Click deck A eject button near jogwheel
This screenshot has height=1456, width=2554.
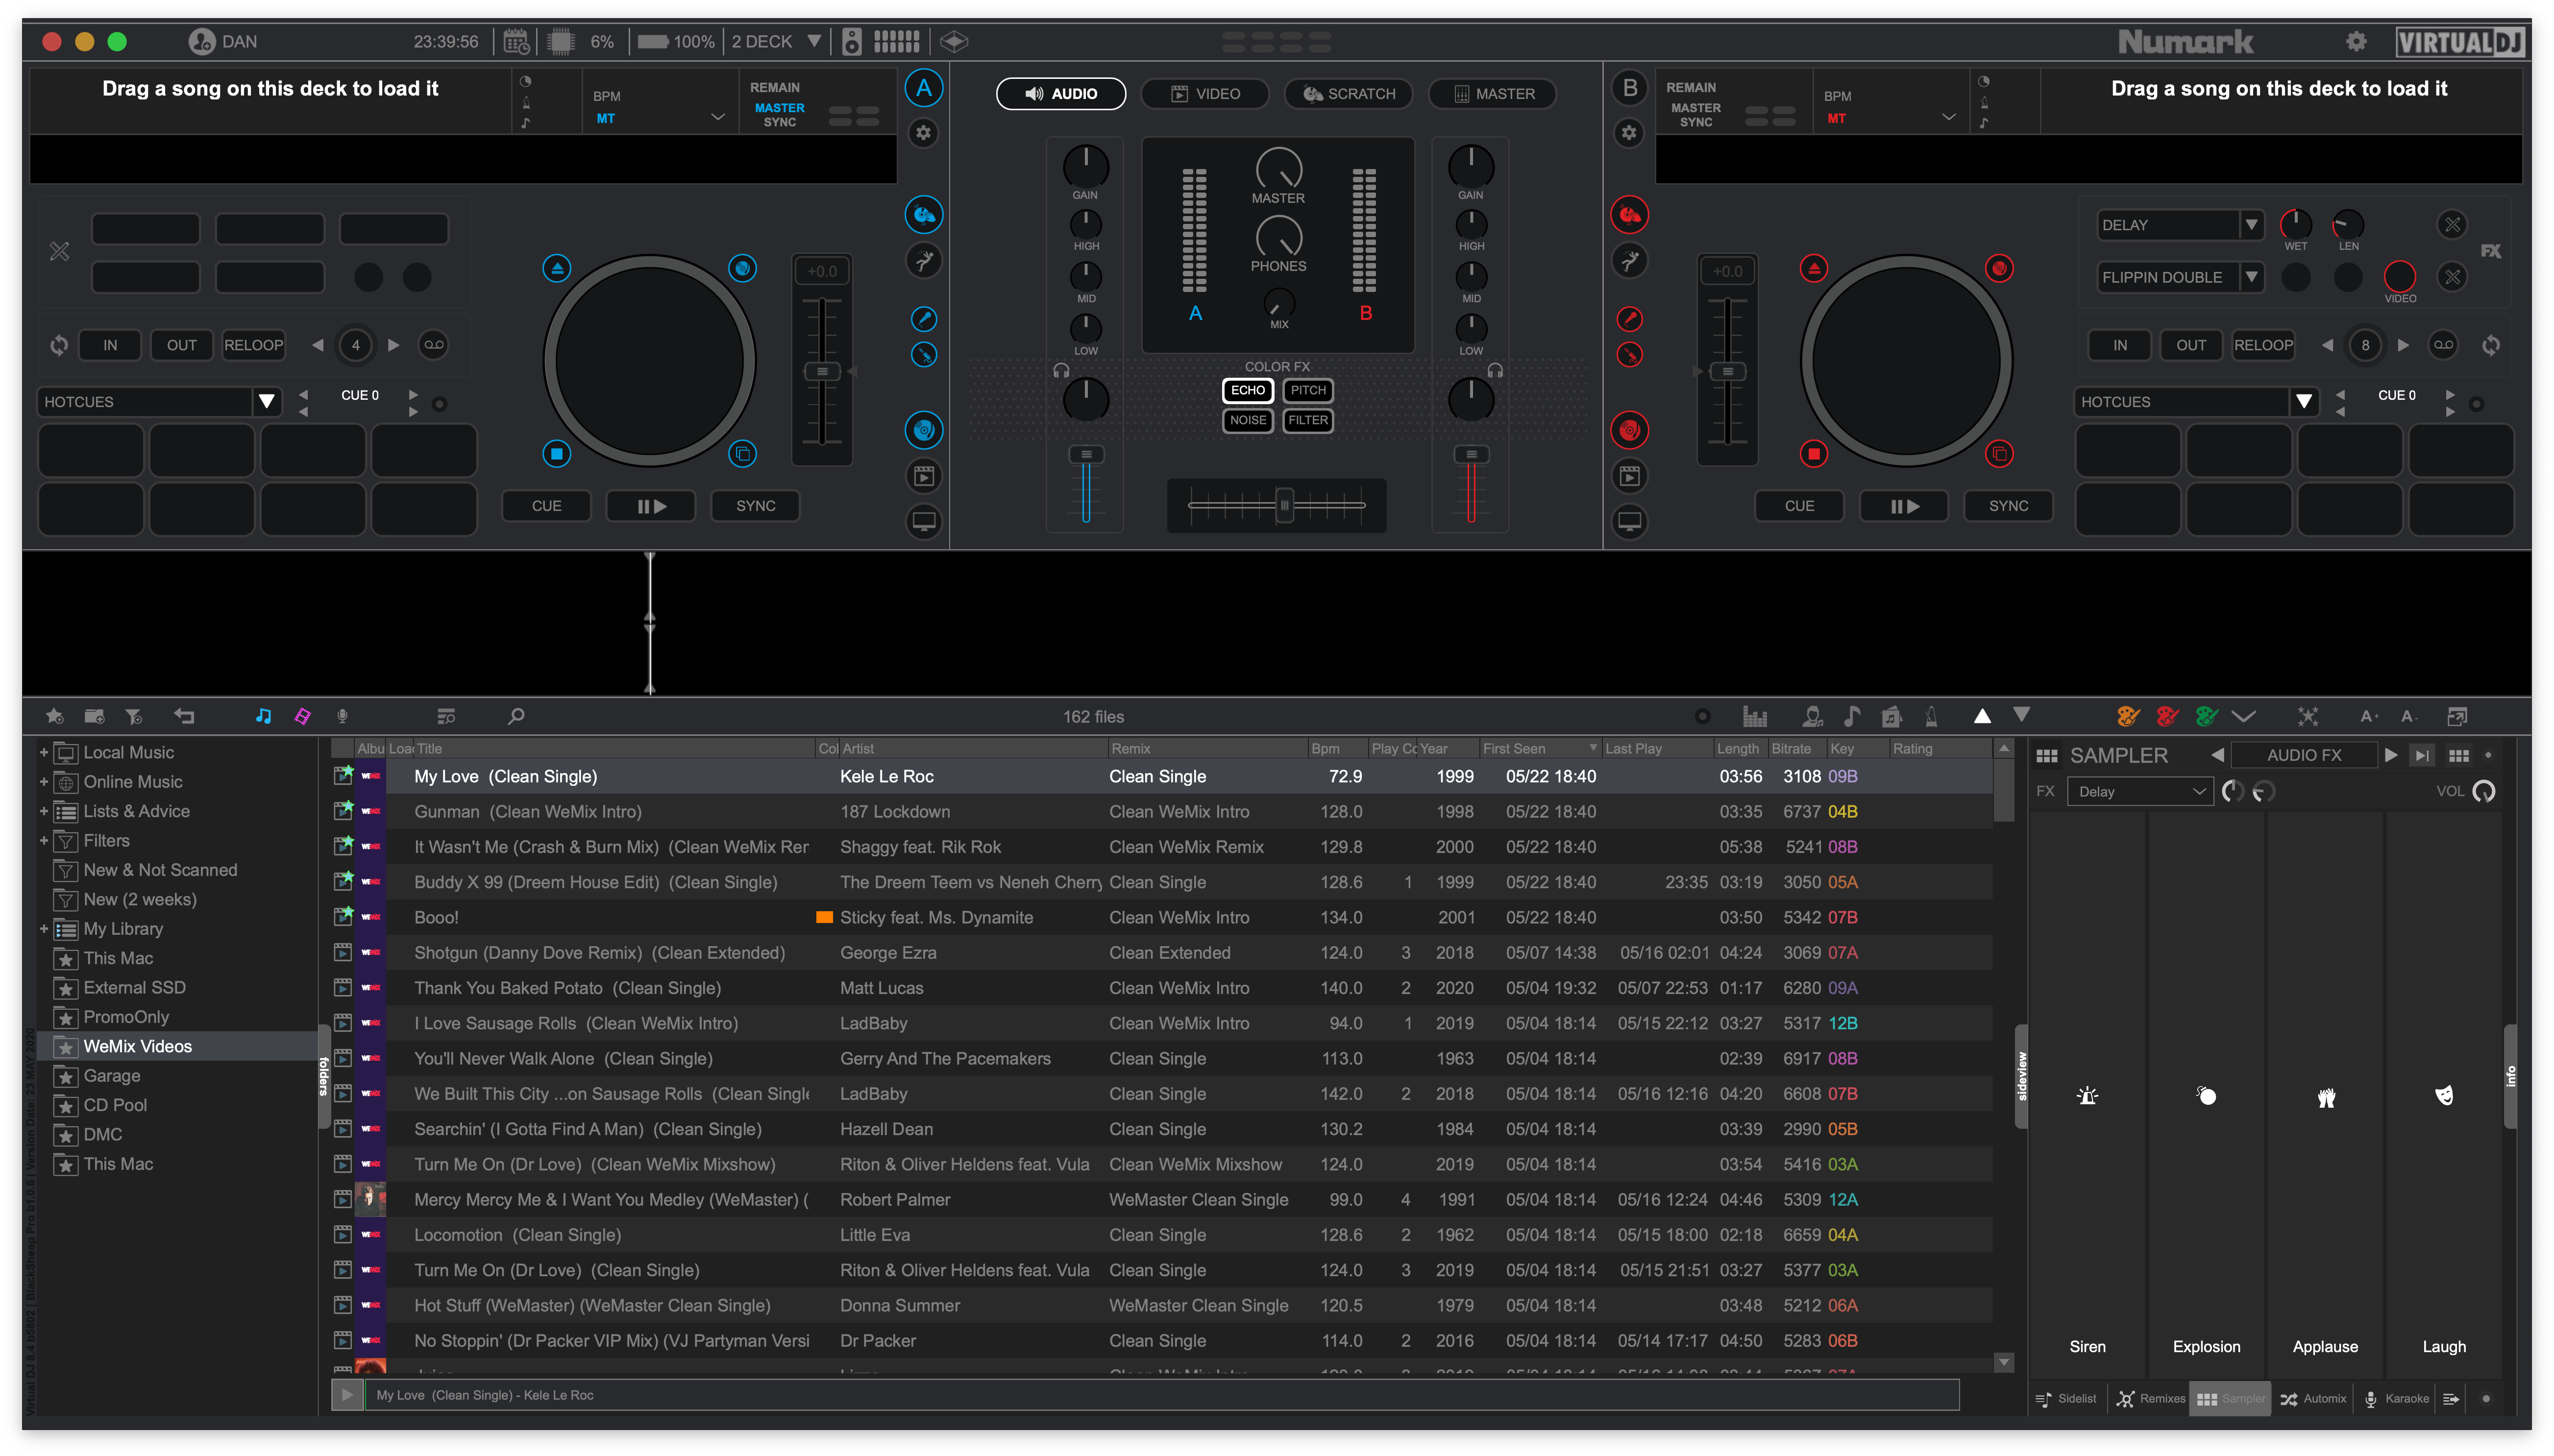557,268
